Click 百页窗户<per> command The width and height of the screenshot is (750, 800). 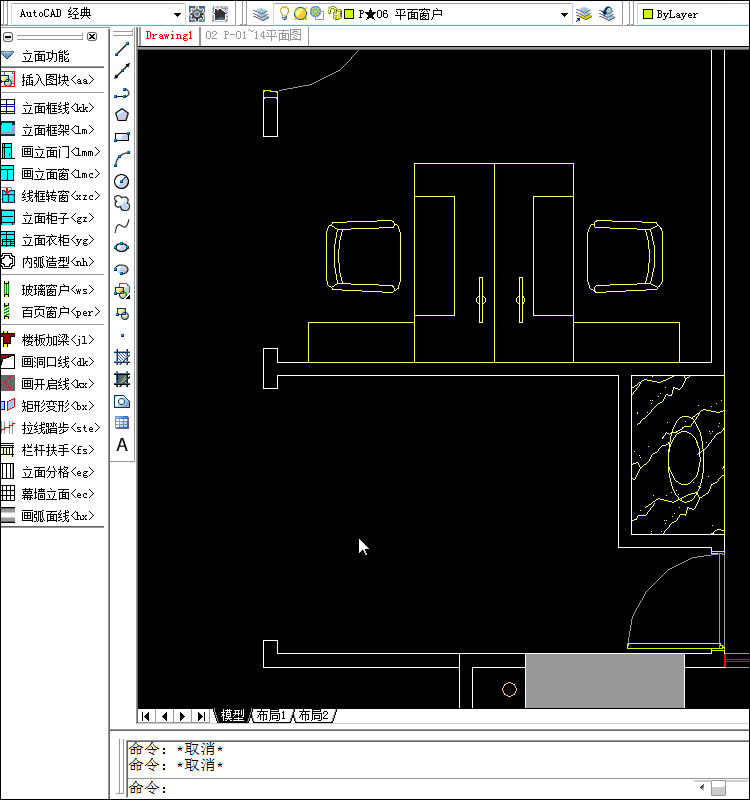click(52, 312)
